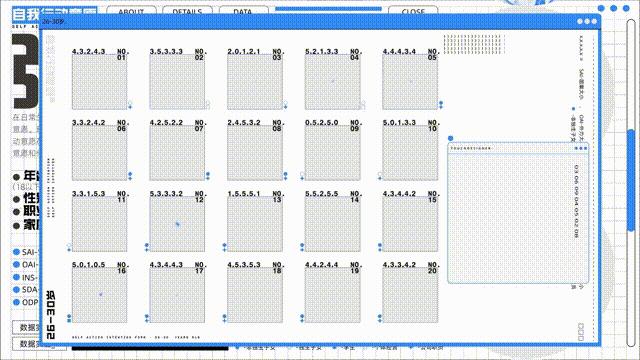
Task: Click blue dot marker beside tile NO. 17
Action: [x=147, y=317]
